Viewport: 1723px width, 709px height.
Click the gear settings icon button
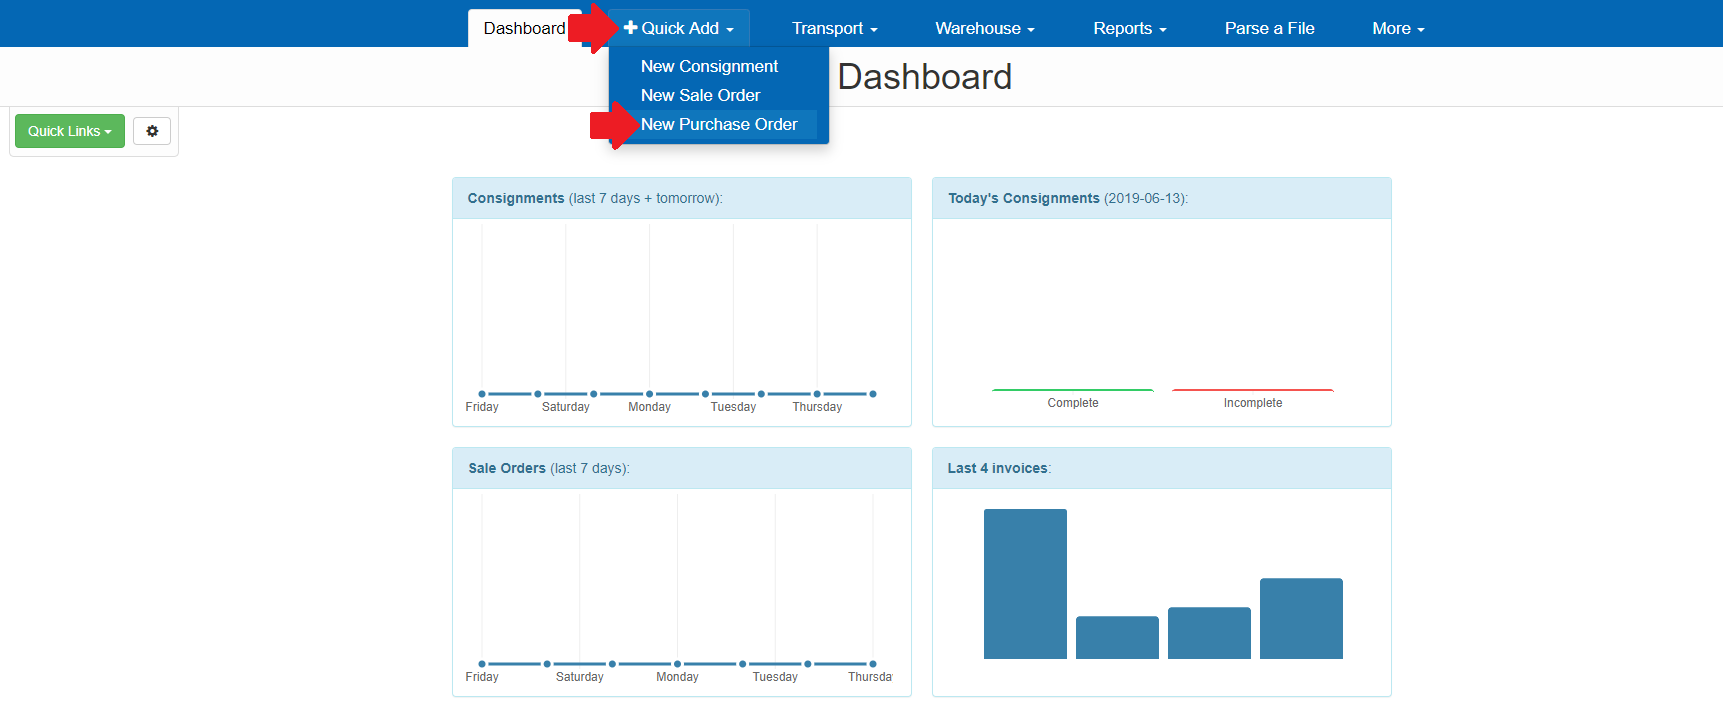[152, 131]
